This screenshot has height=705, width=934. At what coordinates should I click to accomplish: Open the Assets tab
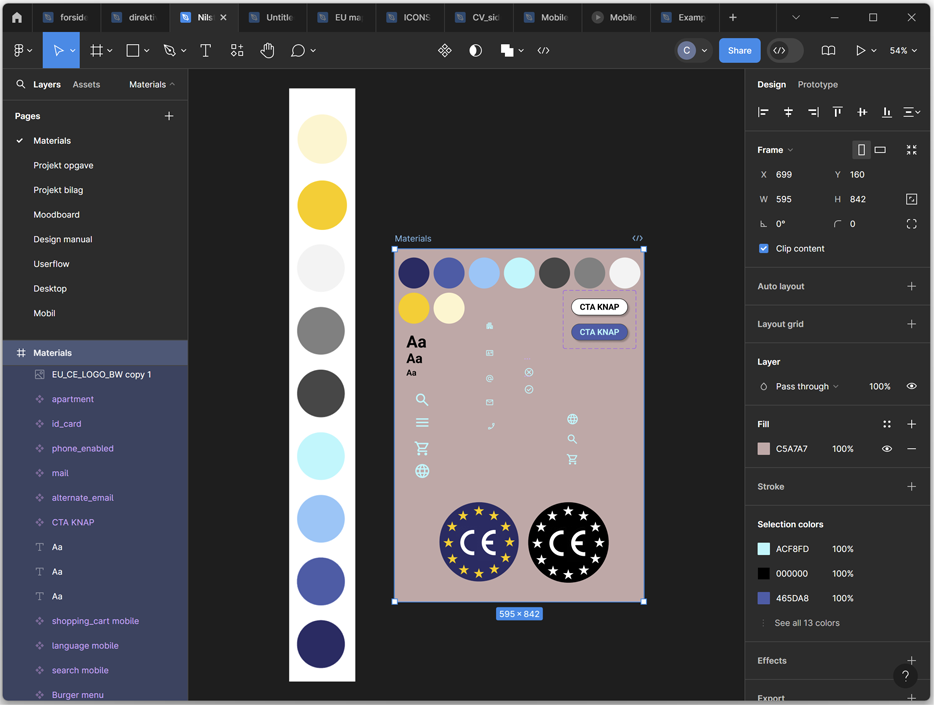86,85
